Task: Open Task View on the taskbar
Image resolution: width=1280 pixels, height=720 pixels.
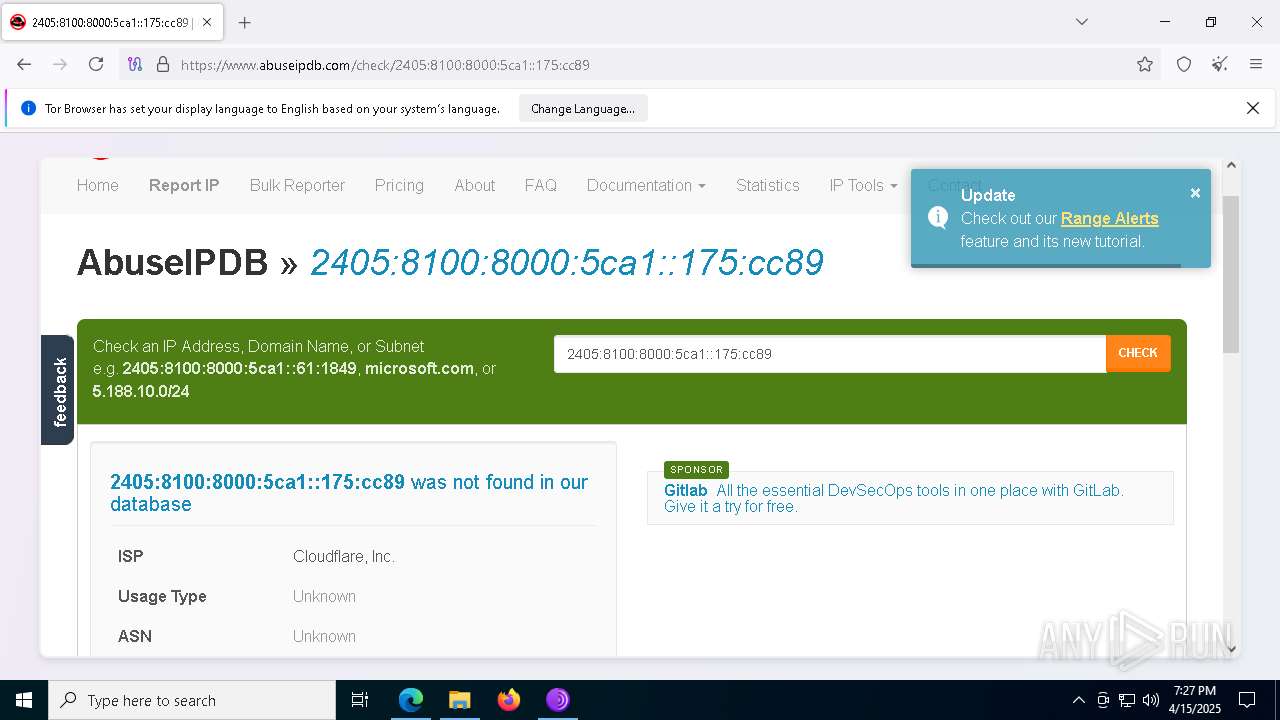Action: pos(360,700)
